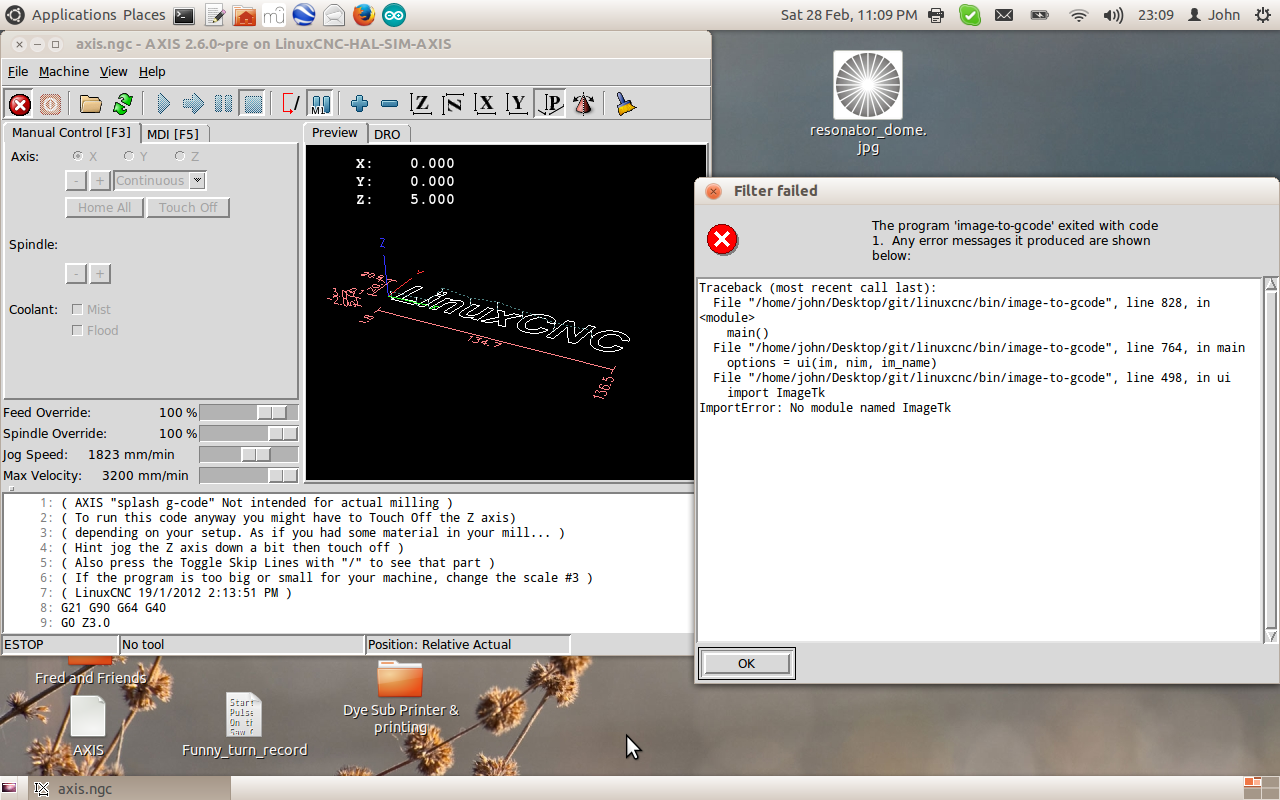Select the Preview tab

pos(335,132)
